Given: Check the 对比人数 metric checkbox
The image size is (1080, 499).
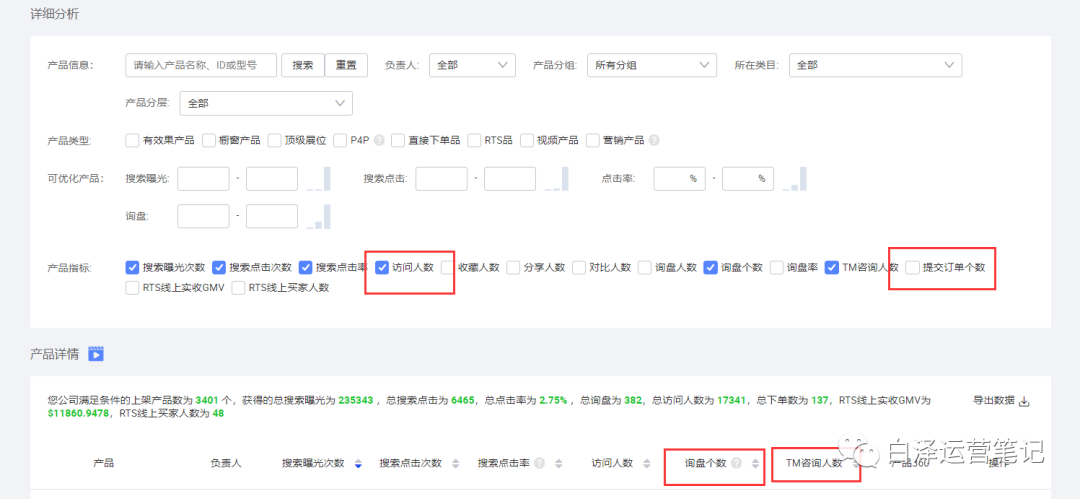Looking at the screenshot, I should [x=579, y=267].
